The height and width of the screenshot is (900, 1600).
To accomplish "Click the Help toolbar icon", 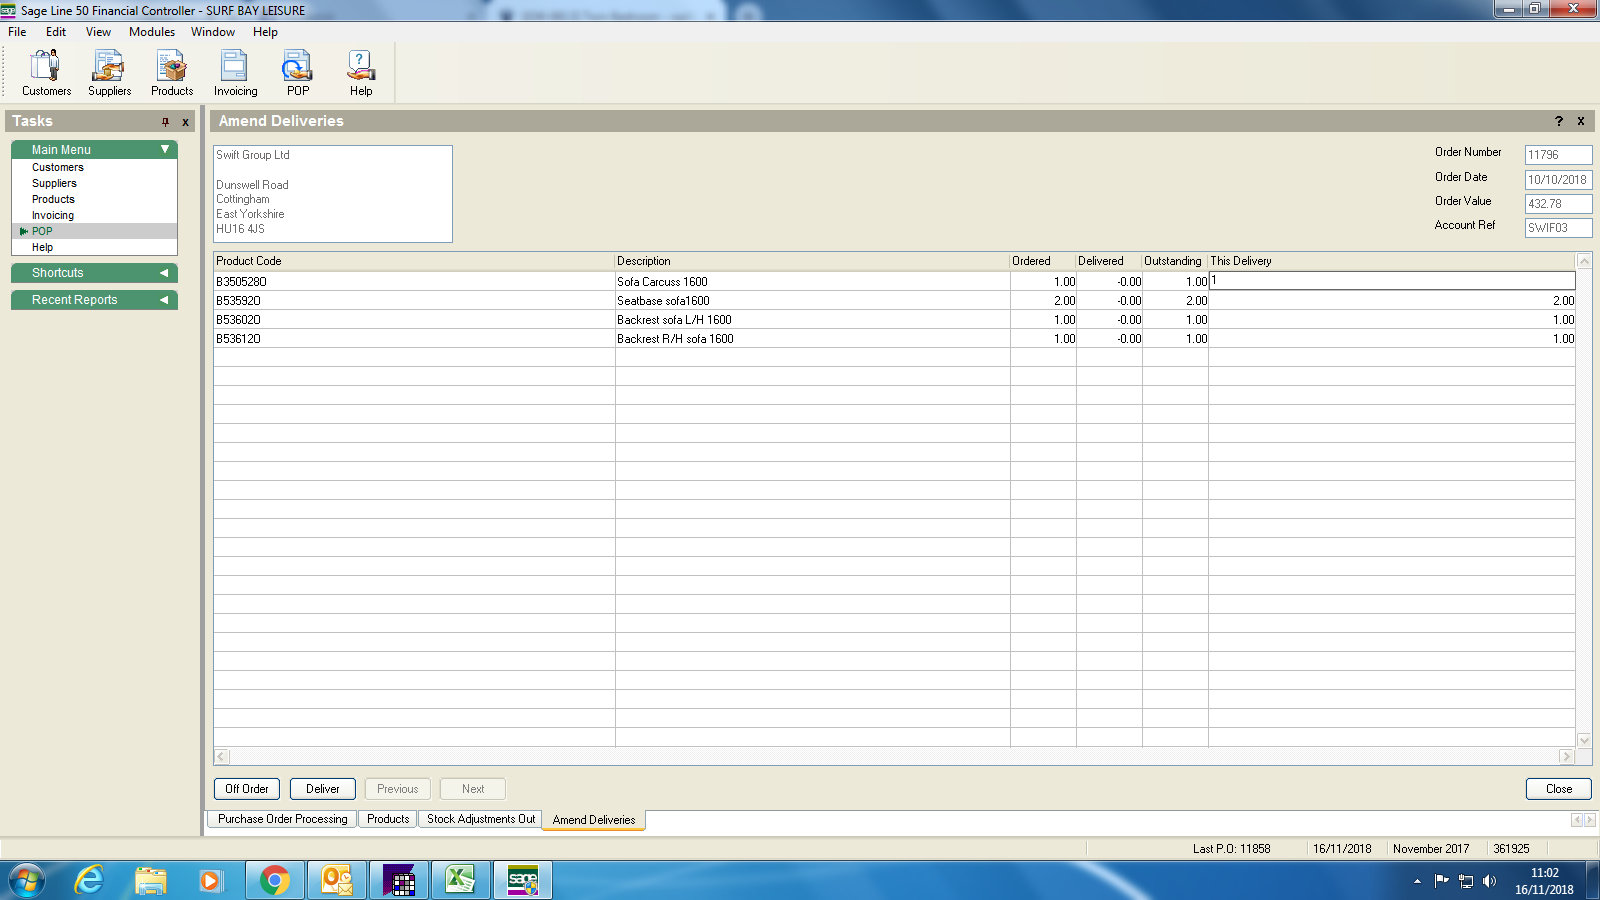I will (361, 73).
